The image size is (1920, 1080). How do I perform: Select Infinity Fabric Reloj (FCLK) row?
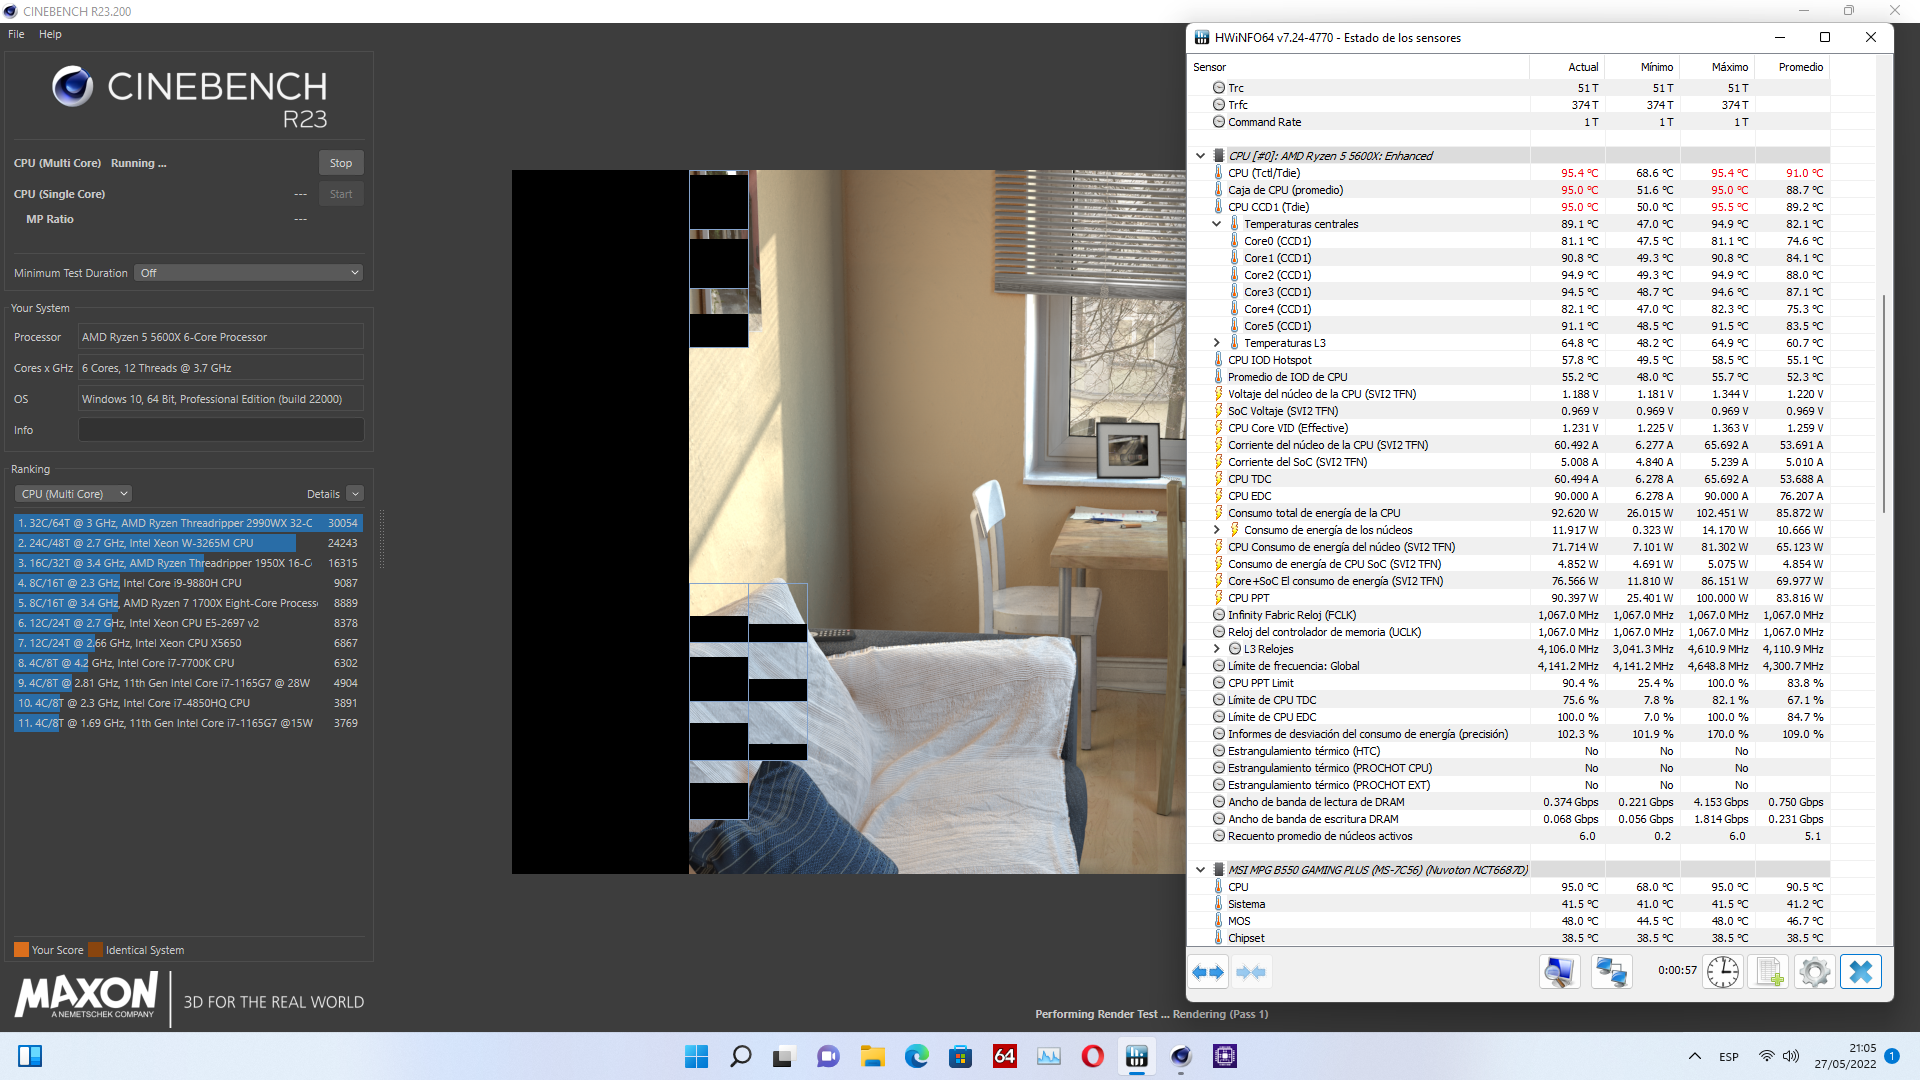[x=1509, y=615]
